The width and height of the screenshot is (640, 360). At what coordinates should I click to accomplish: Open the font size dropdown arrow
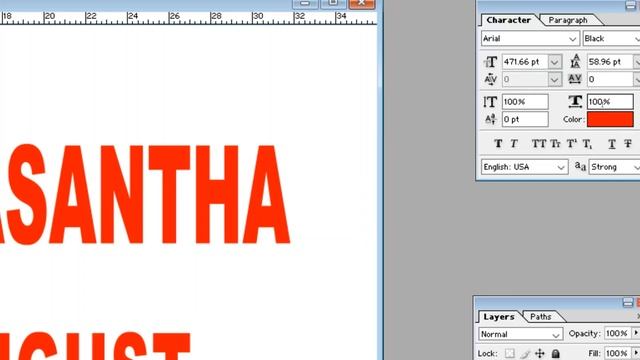[554, 62]
